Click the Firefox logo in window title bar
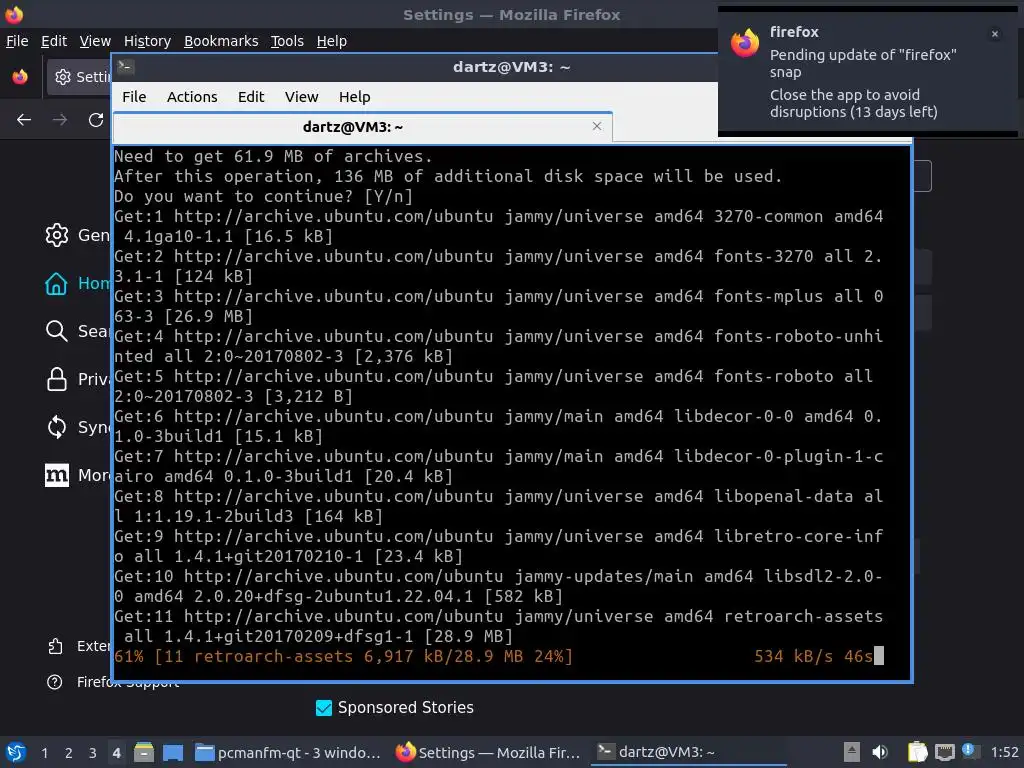The width and height of the screenshot is (1024, 768). [14, 14]
